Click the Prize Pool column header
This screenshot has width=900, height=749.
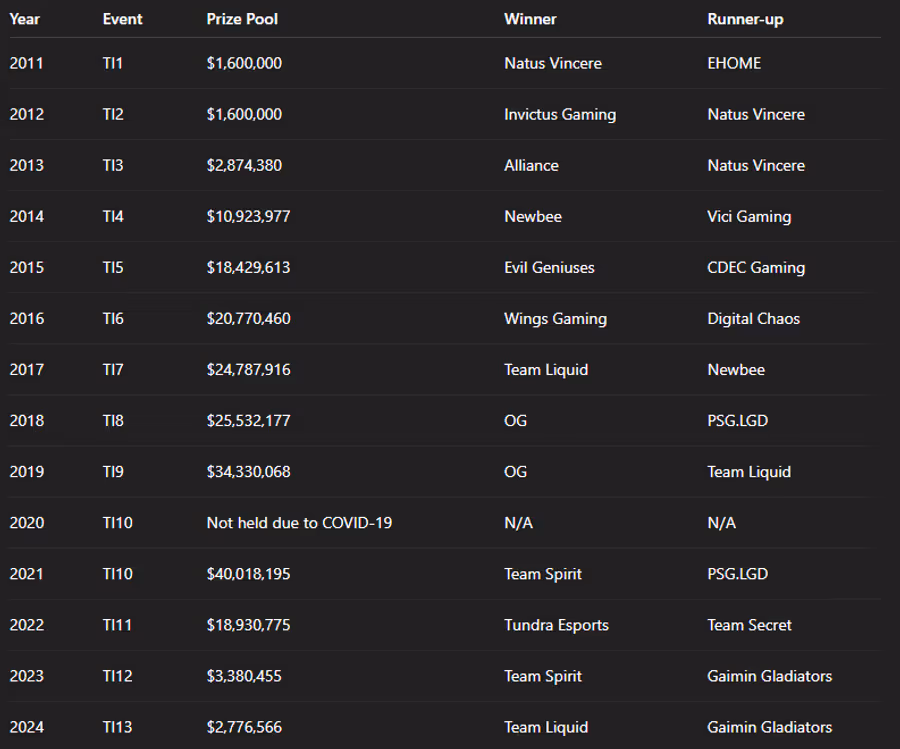pyautogui.click(x=246, y=19)
